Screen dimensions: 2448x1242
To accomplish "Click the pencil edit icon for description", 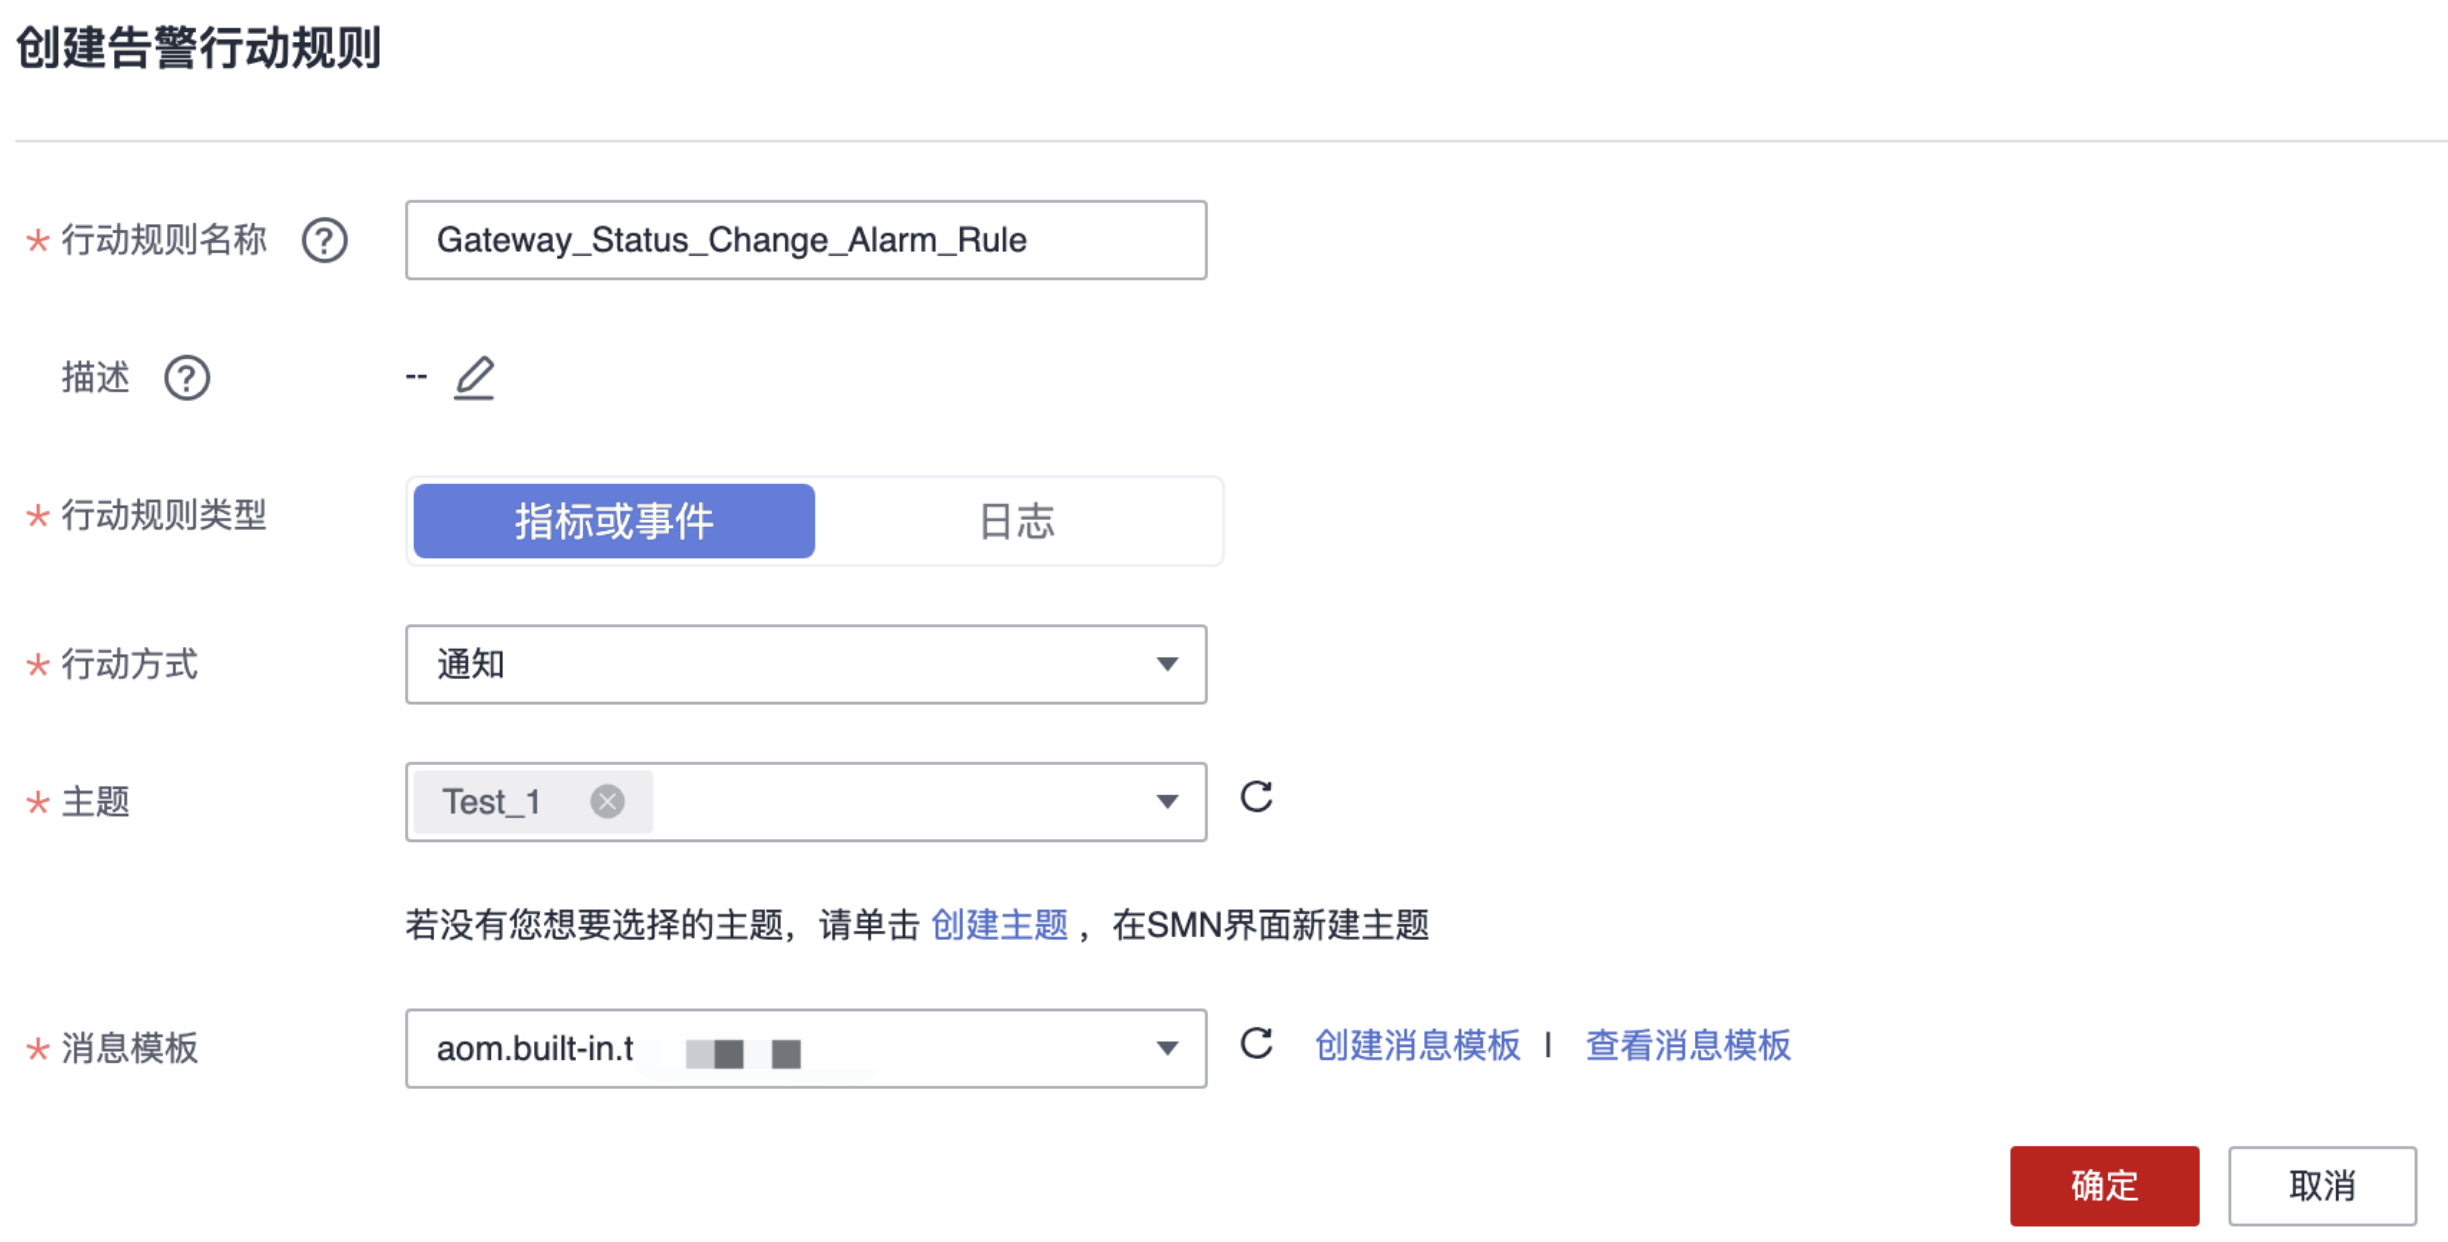I will (x=474, y=378).
